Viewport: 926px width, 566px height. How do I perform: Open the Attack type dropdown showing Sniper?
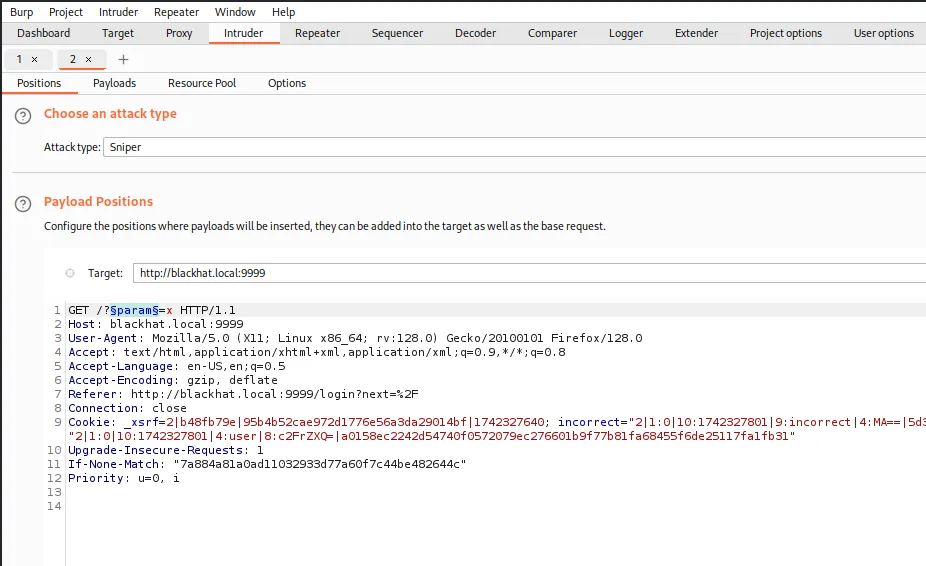coord(514,147)
